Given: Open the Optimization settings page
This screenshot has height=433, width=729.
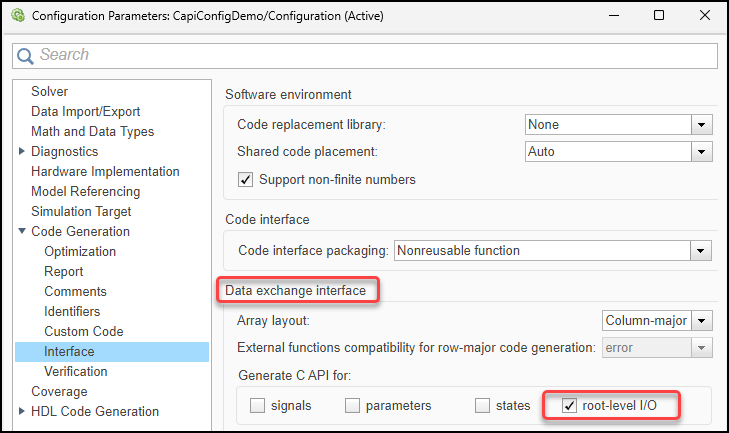Looking at the screenshot, I should click(x=80, y=252).
